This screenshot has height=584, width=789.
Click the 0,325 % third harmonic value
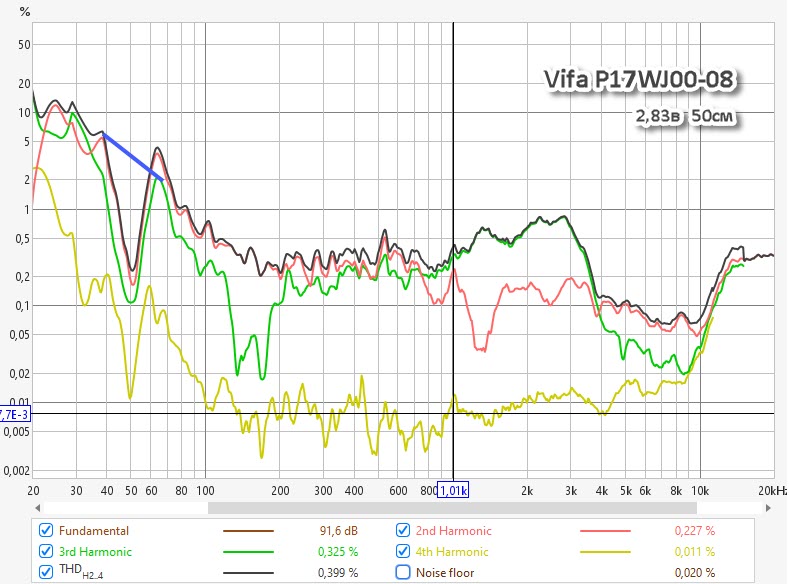[x=338, y=552]
